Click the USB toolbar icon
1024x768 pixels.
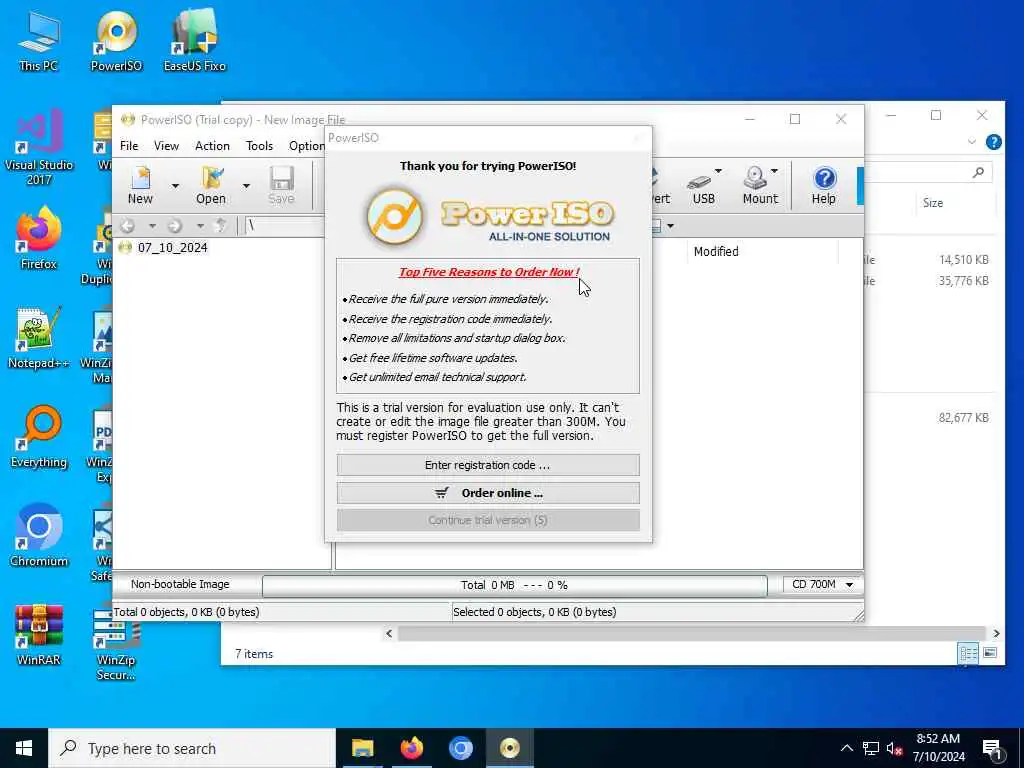pyautogui.click(x=703, y=185)
